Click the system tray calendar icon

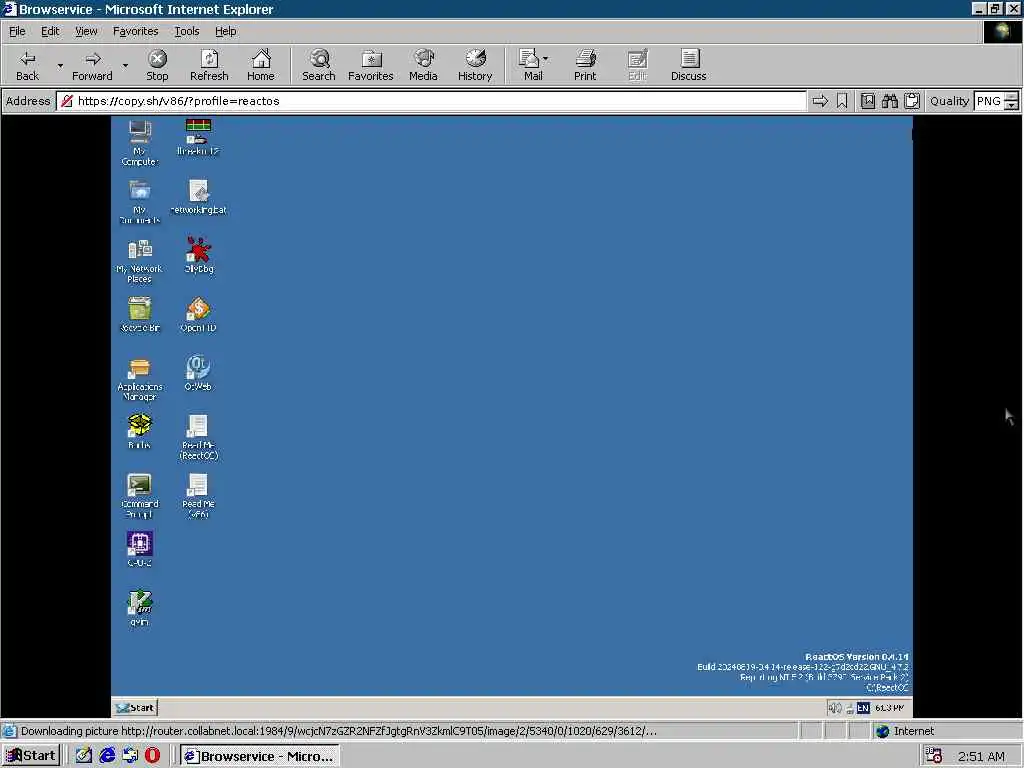pos(934,756)
